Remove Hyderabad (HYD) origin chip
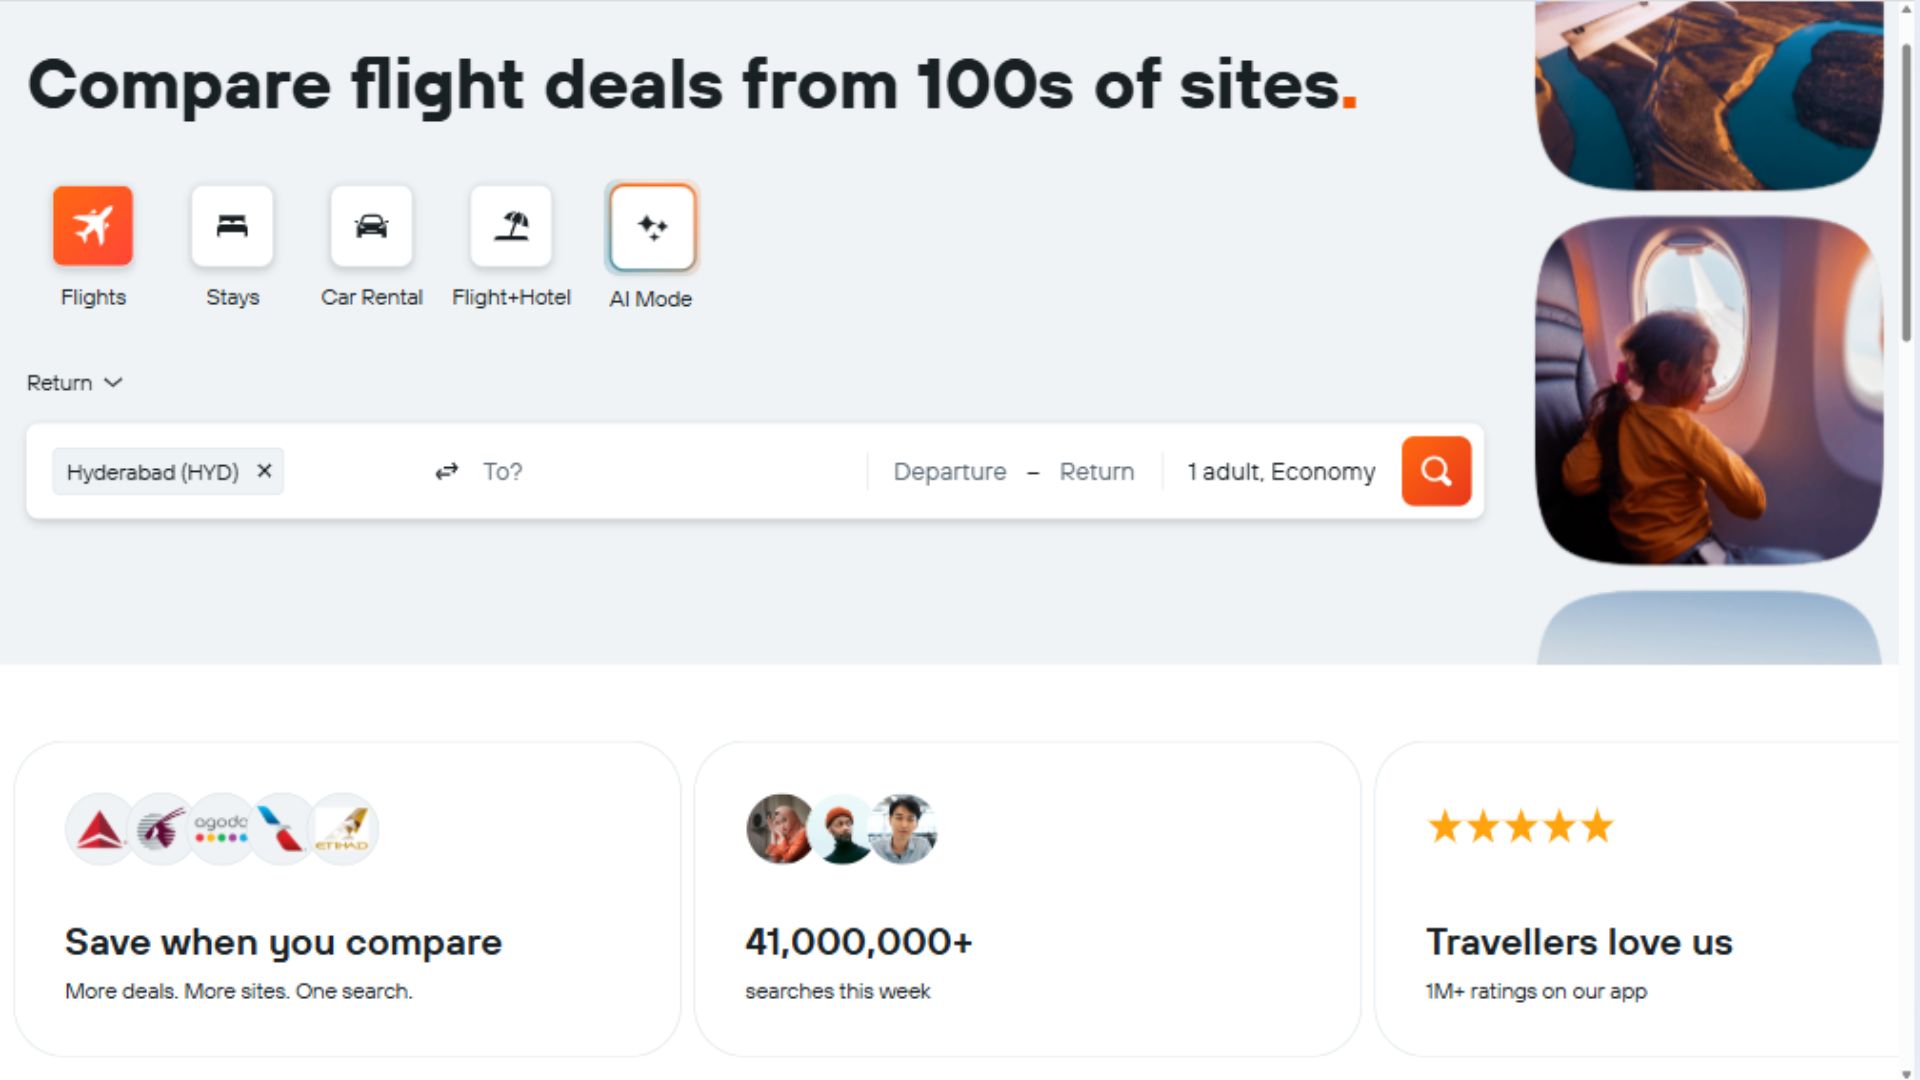This screenshot has height=1080, width=1920. tap(264, 471)
